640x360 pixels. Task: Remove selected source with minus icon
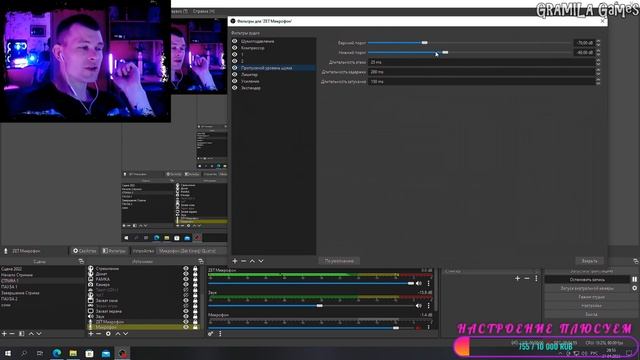point(98,333)
